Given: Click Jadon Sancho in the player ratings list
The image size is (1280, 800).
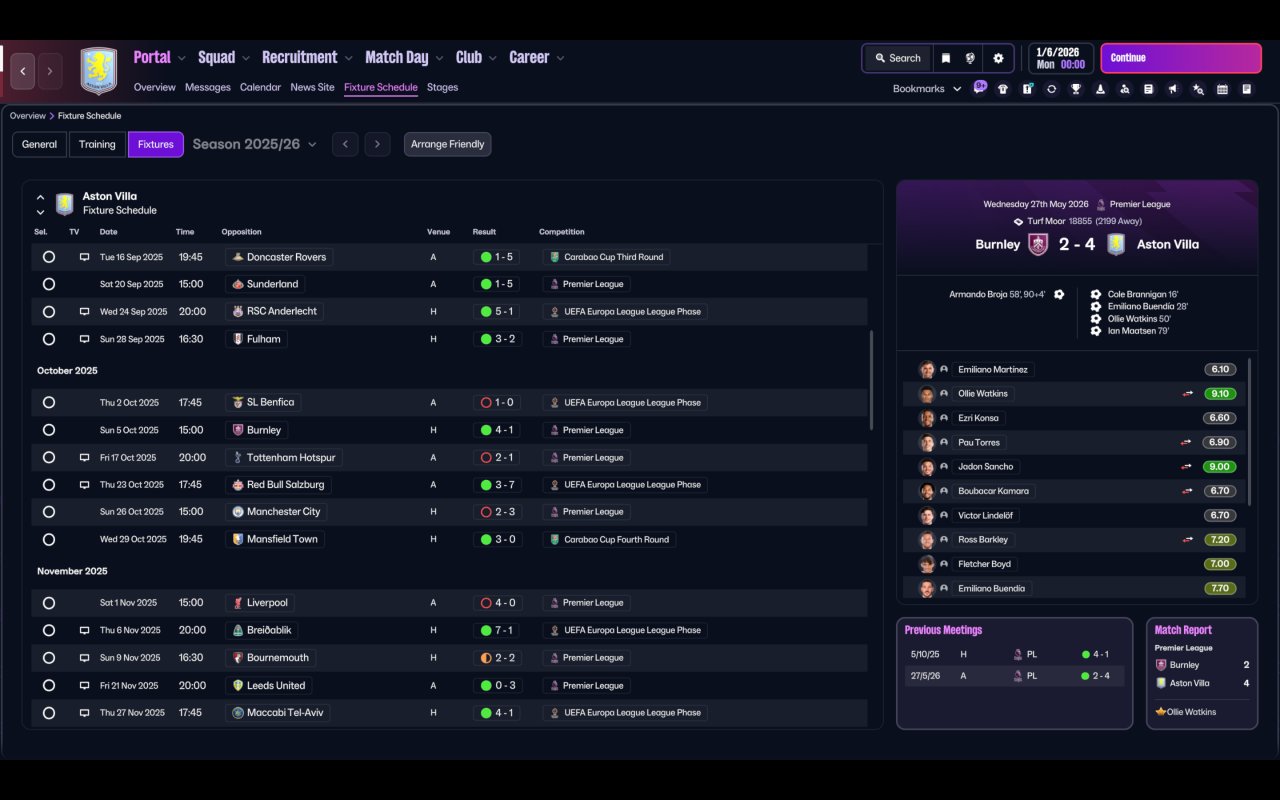Looking at the screenshot, I should pyautogui.click(x=985, y=467).
